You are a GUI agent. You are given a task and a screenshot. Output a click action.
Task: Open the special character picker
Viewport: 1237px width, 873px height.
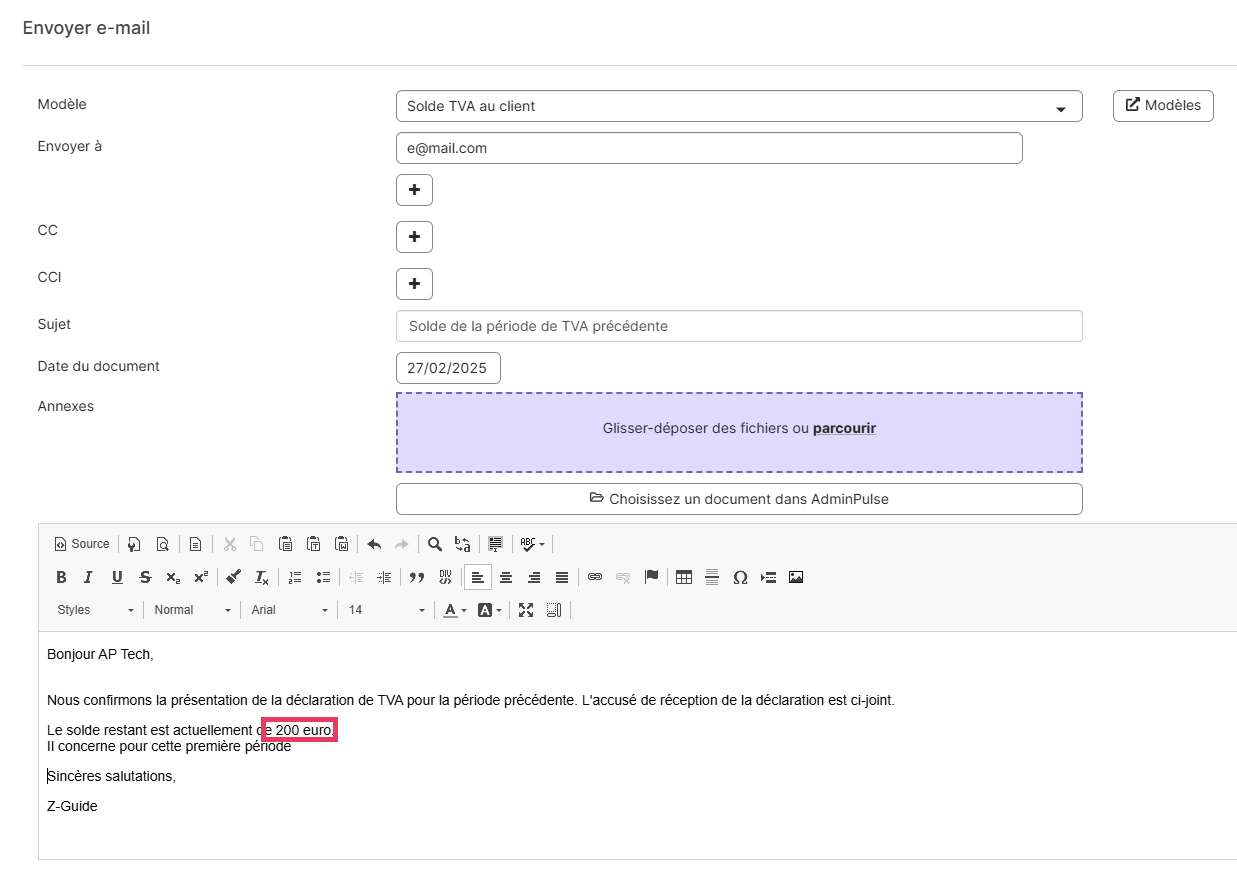(740, 577)
